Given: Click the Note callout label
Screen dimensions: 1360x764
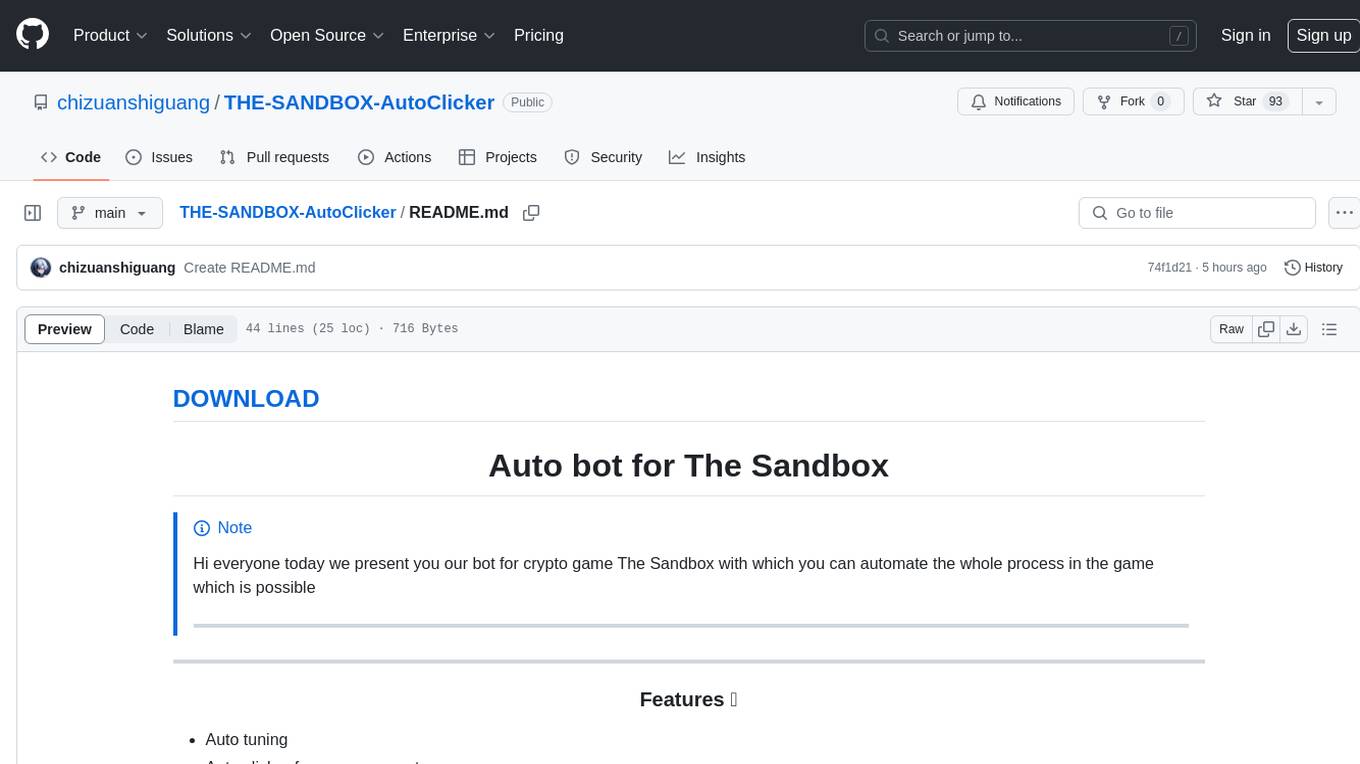Looking at the screenshot, I should pos(223,528).
